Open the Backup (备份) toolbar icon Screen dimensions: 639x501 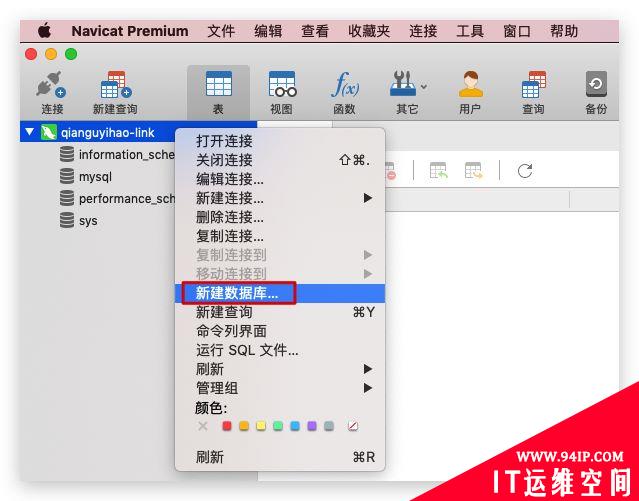pyautogui.click(x=596, y=84)
